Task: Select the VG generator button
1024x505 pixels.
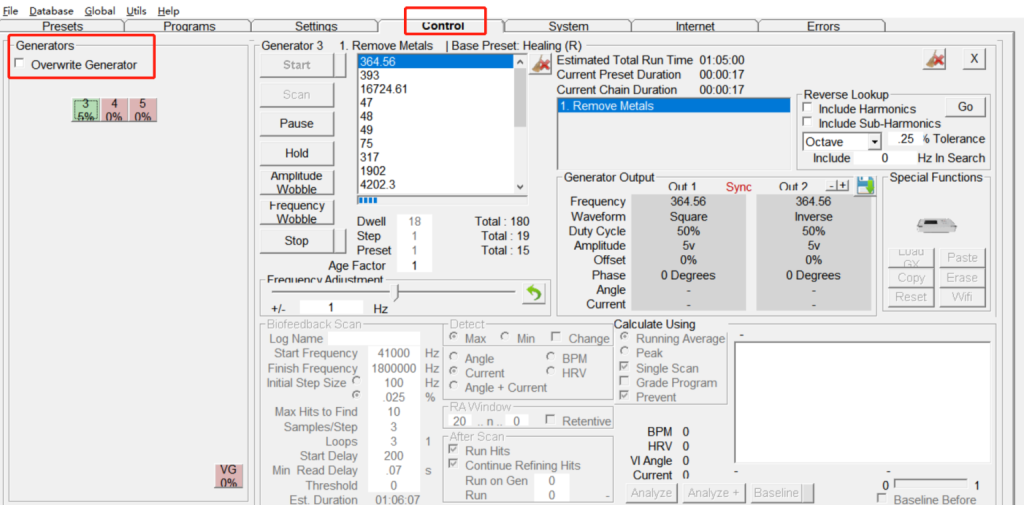Action: 229,476
